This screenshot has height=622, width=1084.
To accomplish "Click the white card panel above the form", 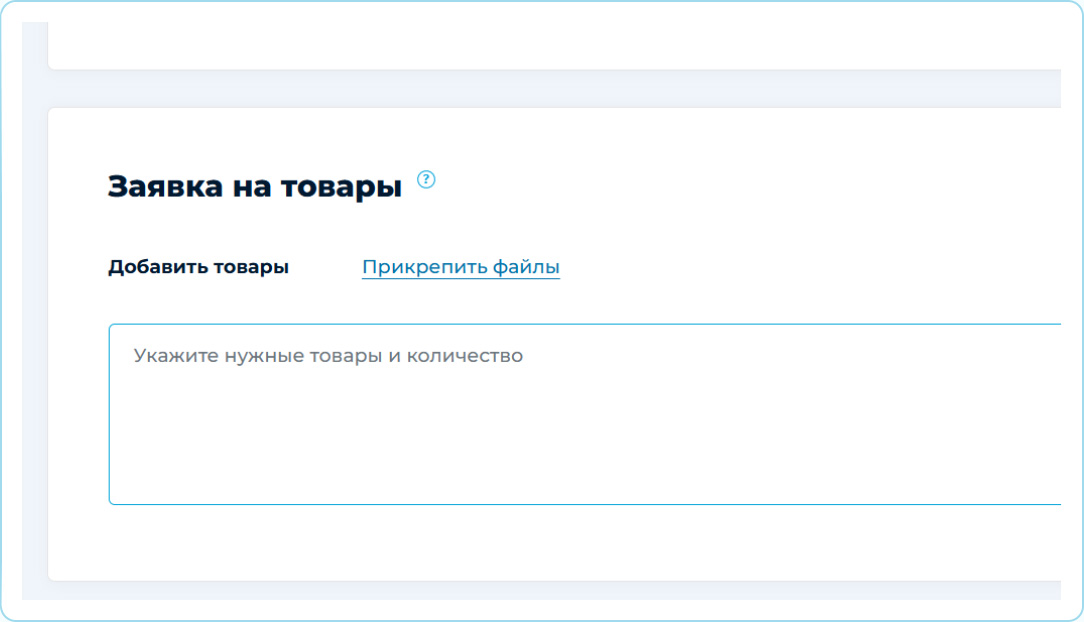I will pyautogui.click(x=550, y=40).
